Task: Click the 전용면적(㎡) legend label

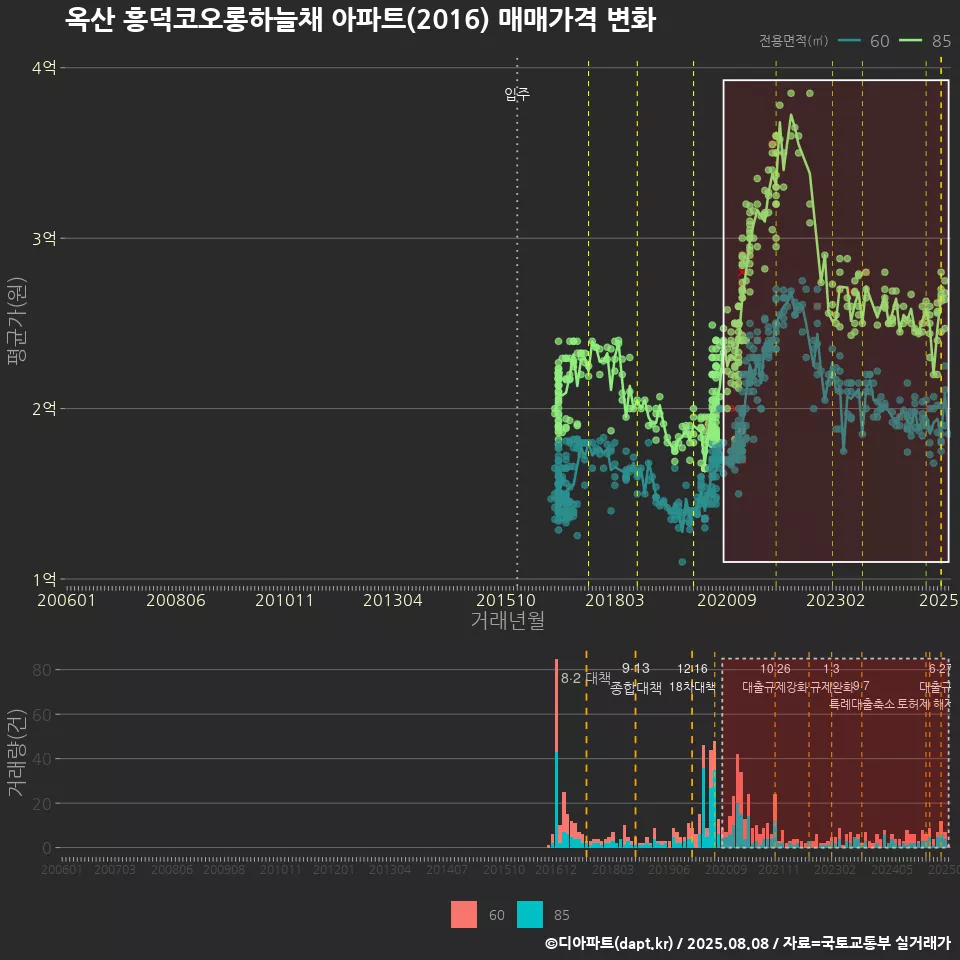Action: coord(793,41)
